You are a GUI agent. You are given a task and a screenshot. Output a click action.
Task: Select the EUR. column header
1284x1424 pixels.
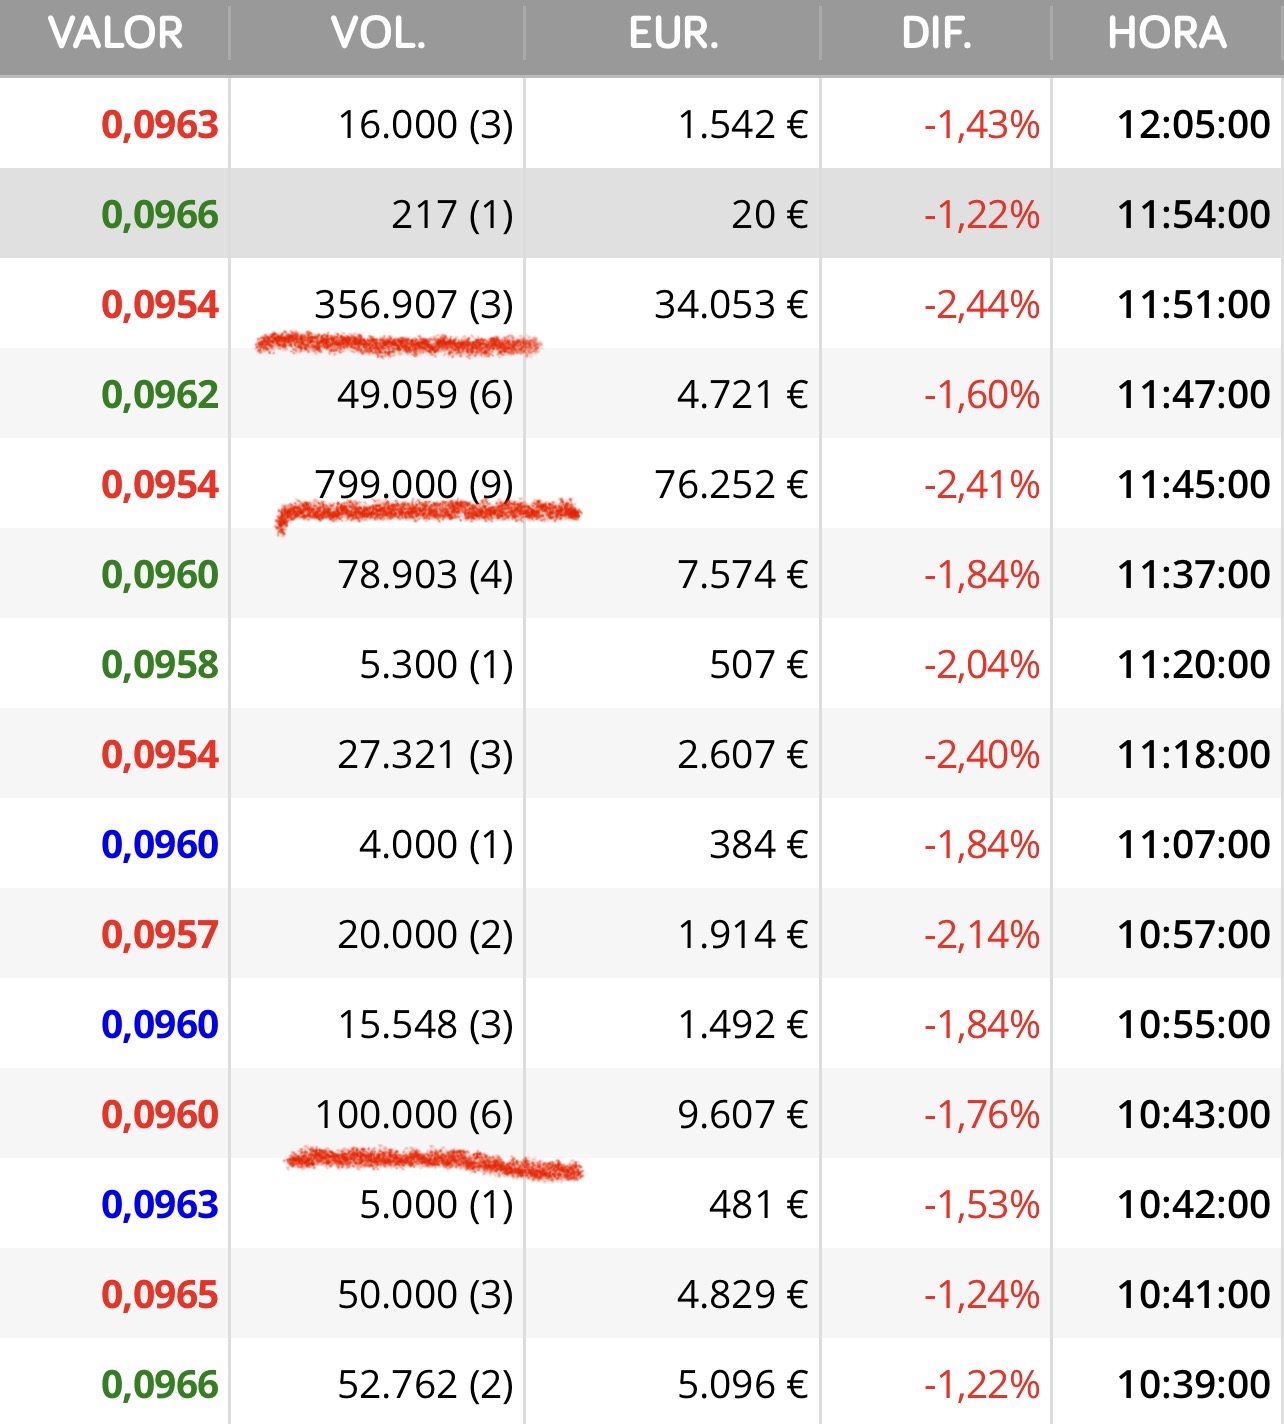(673, 34)
